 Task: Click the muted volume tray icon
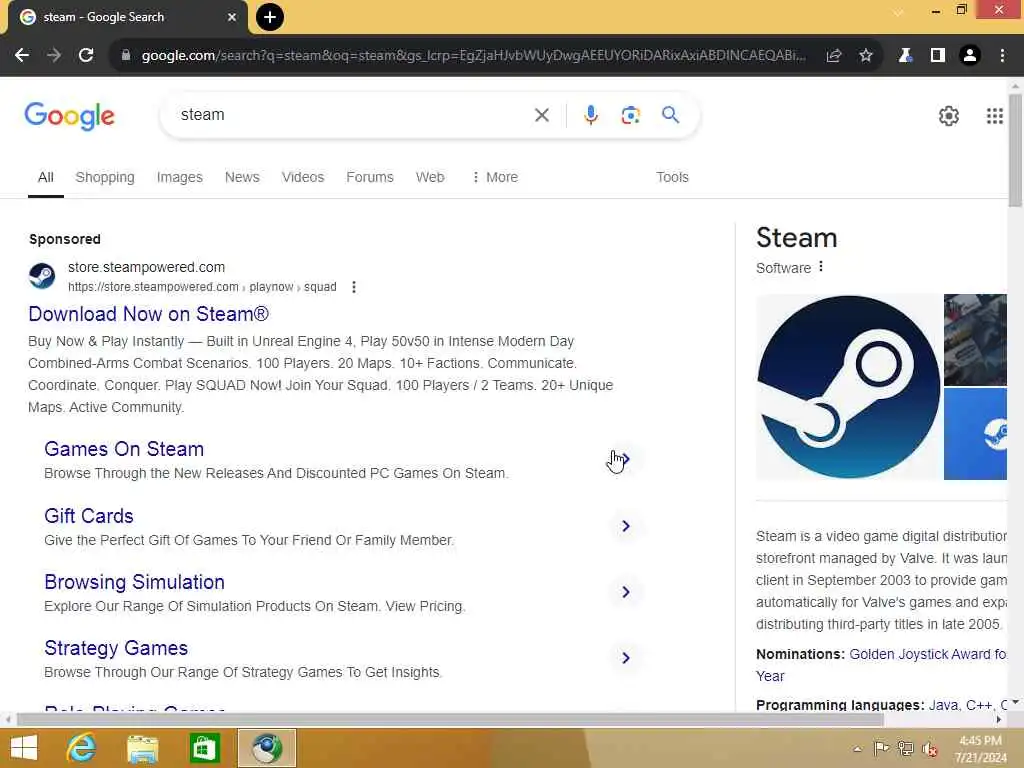(x=930, y=749)
